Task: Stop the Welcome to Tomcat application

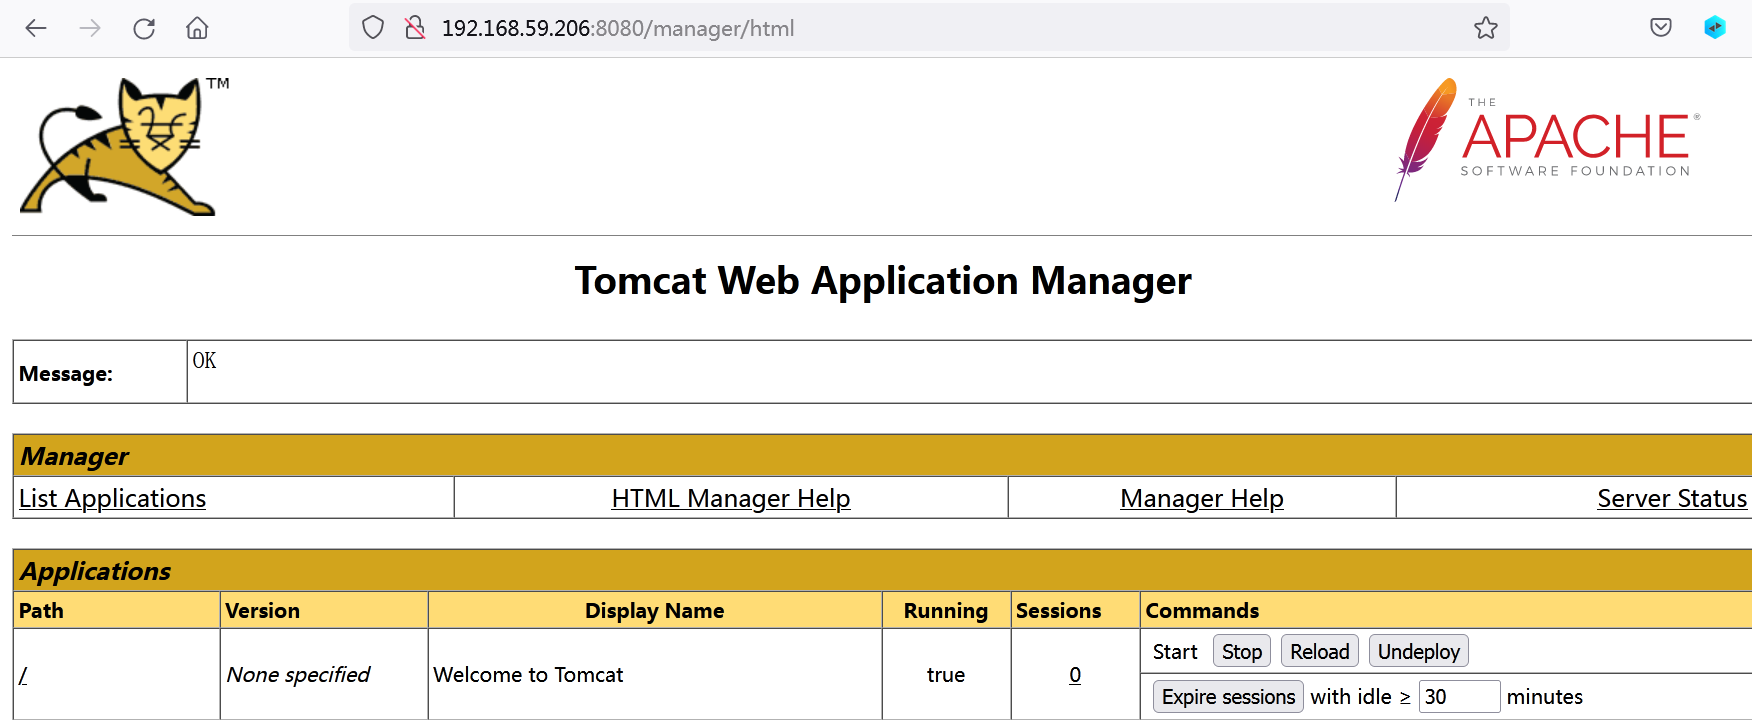Action: click(x=1242, y=652)
